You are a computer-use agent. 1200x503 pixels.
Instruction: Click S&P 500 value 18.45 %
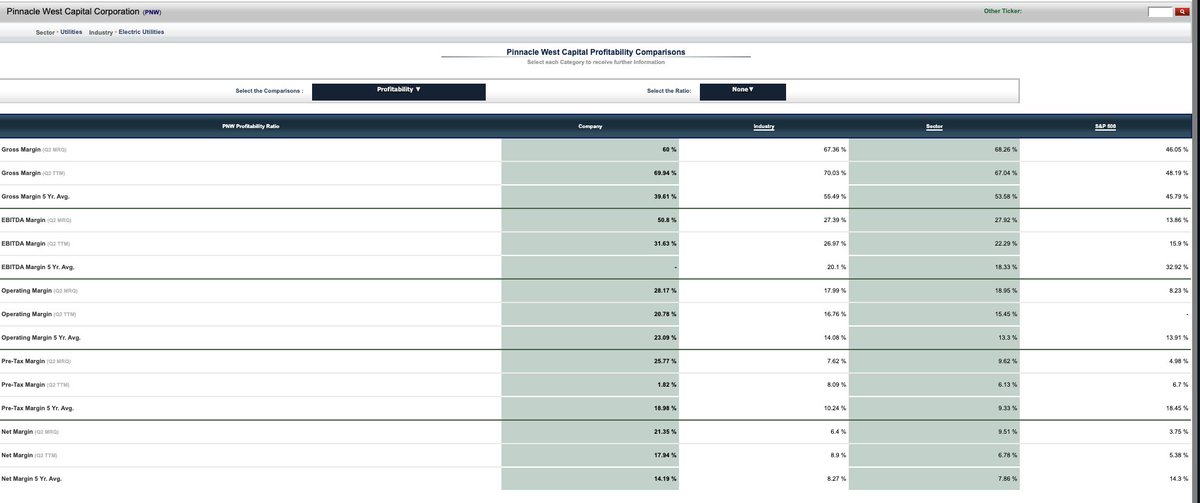1176,408
